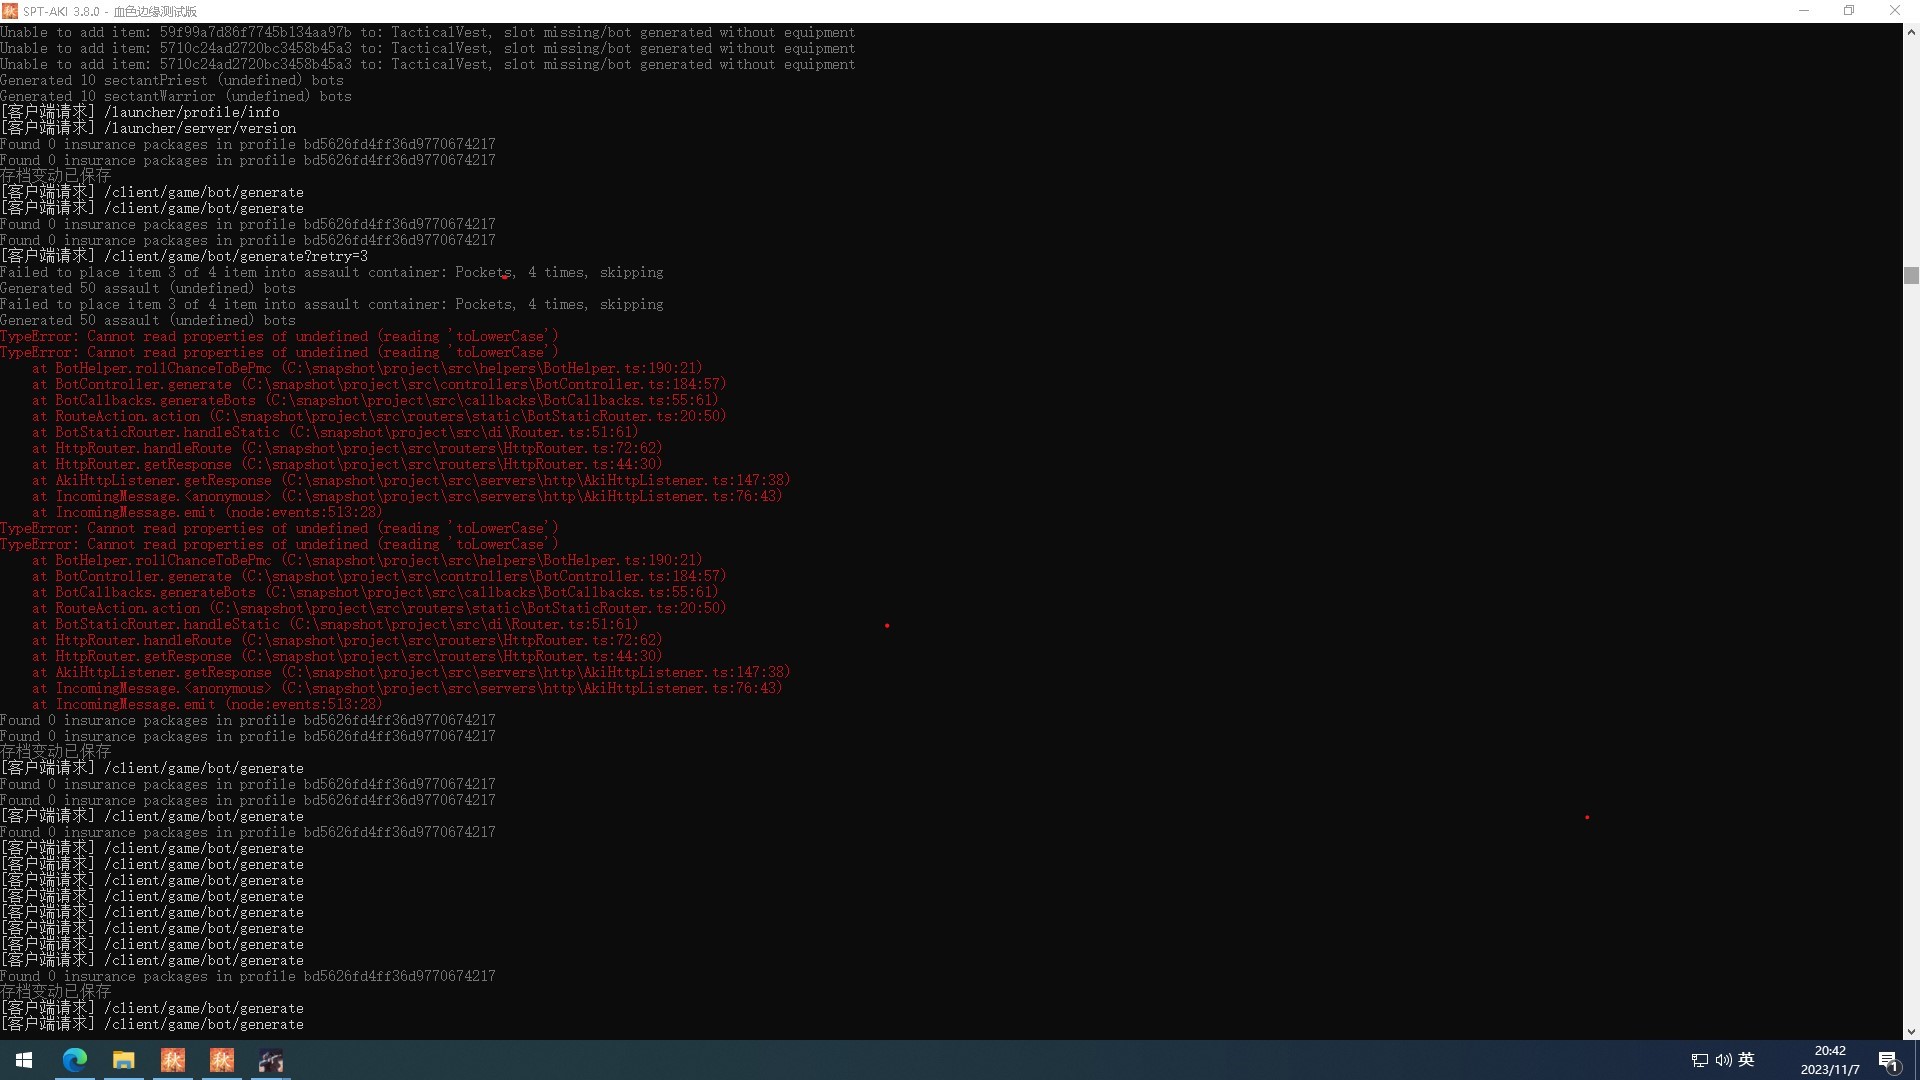Minimize the SPT-AKI console window
Viewport: 1920px width, 1080px height.
pos(1804,11)
